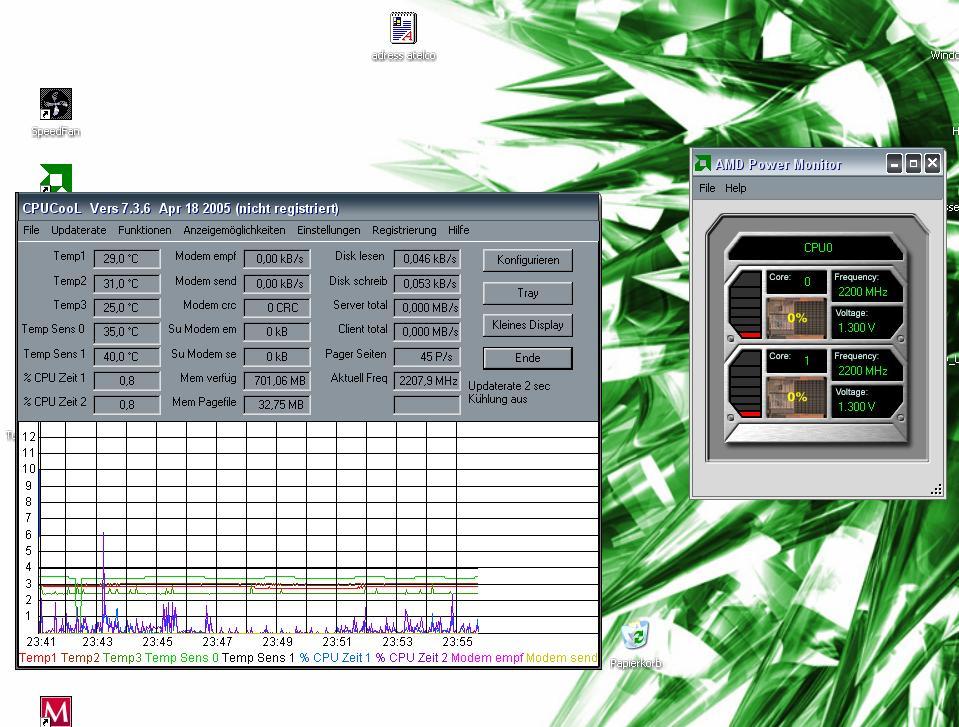This screenshot has height=727, width=959.
Task: Open the Funktionen menu
Action: pyautogui.click(x=144, y=230)
